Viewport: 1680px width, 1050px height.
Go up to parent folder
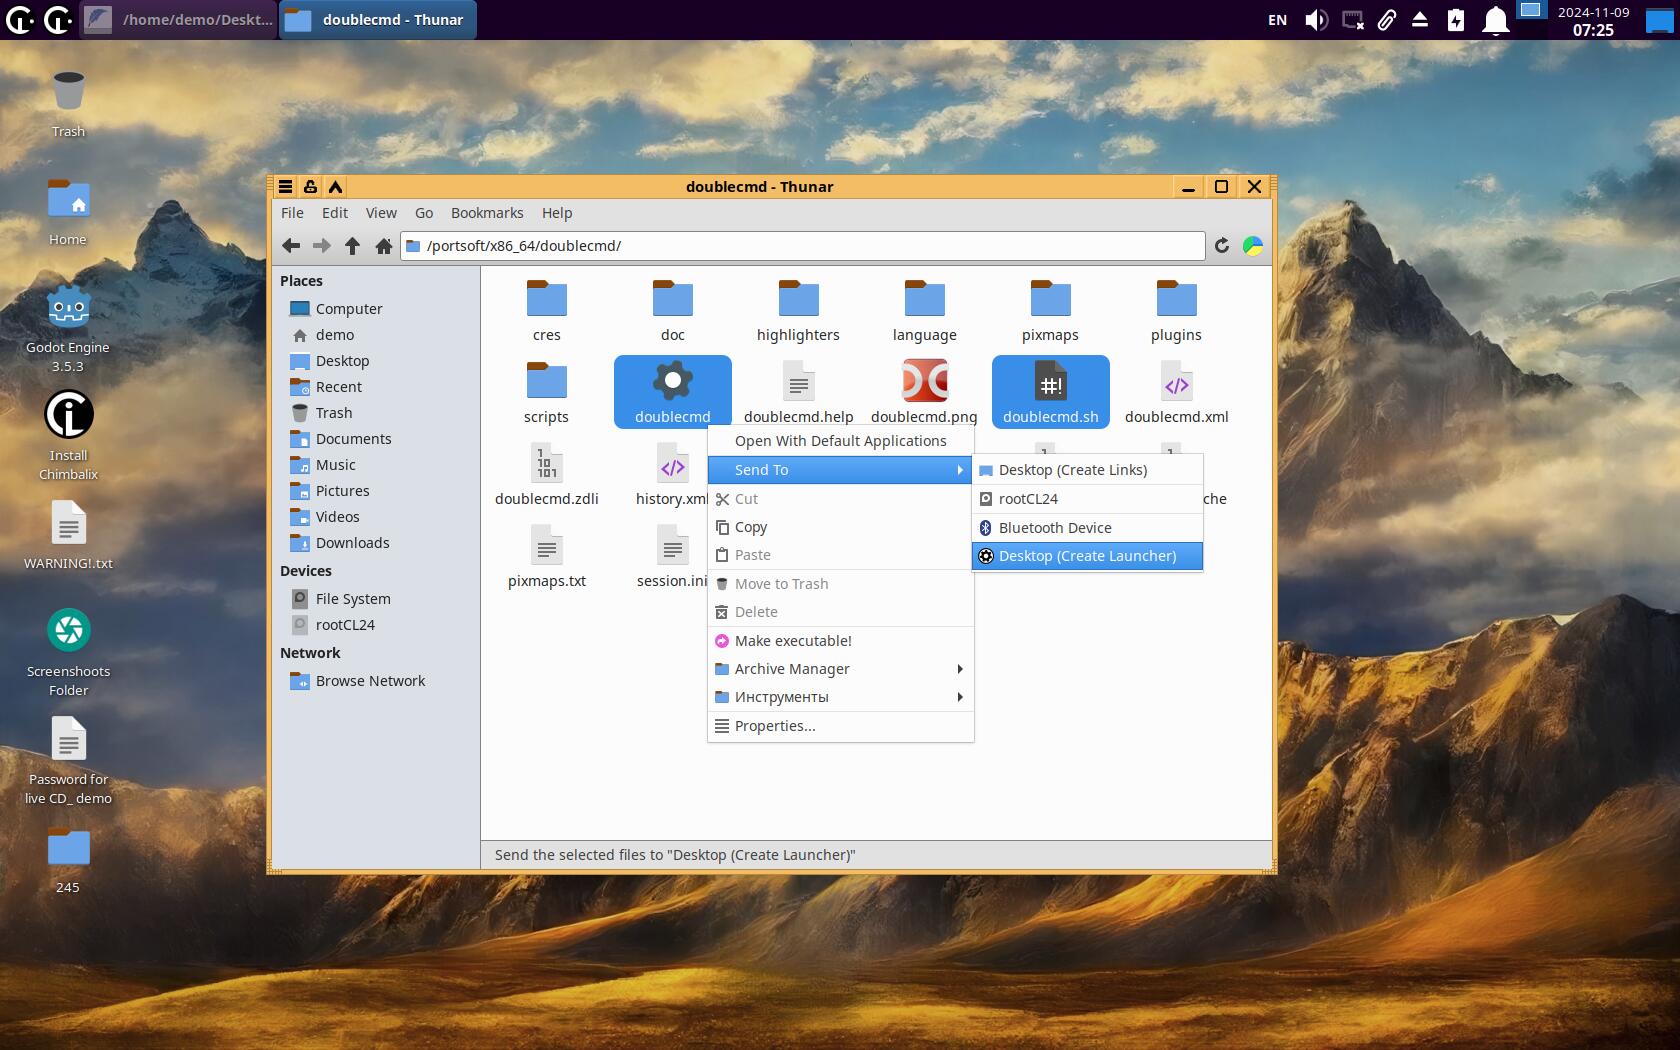click(352, 246)
